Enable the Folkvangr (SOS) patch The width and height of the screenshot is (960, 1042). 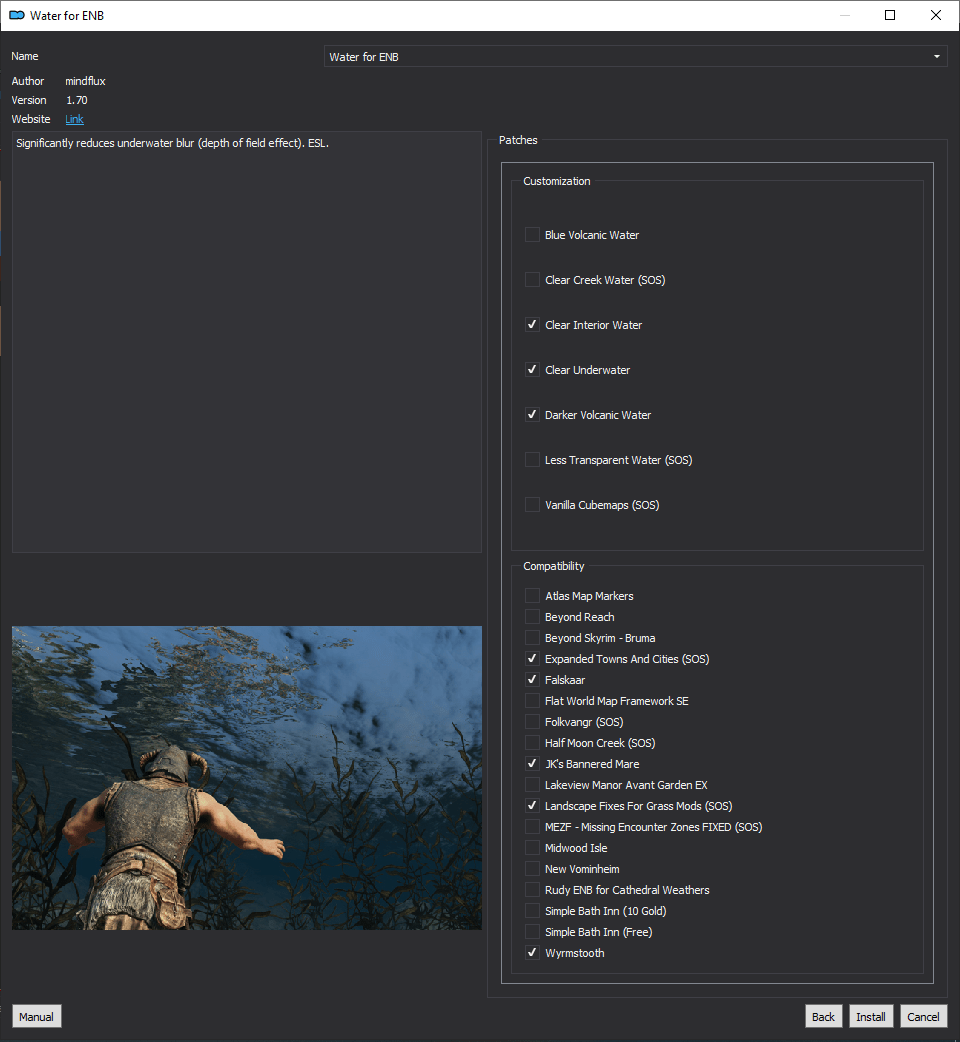(532, 722)
